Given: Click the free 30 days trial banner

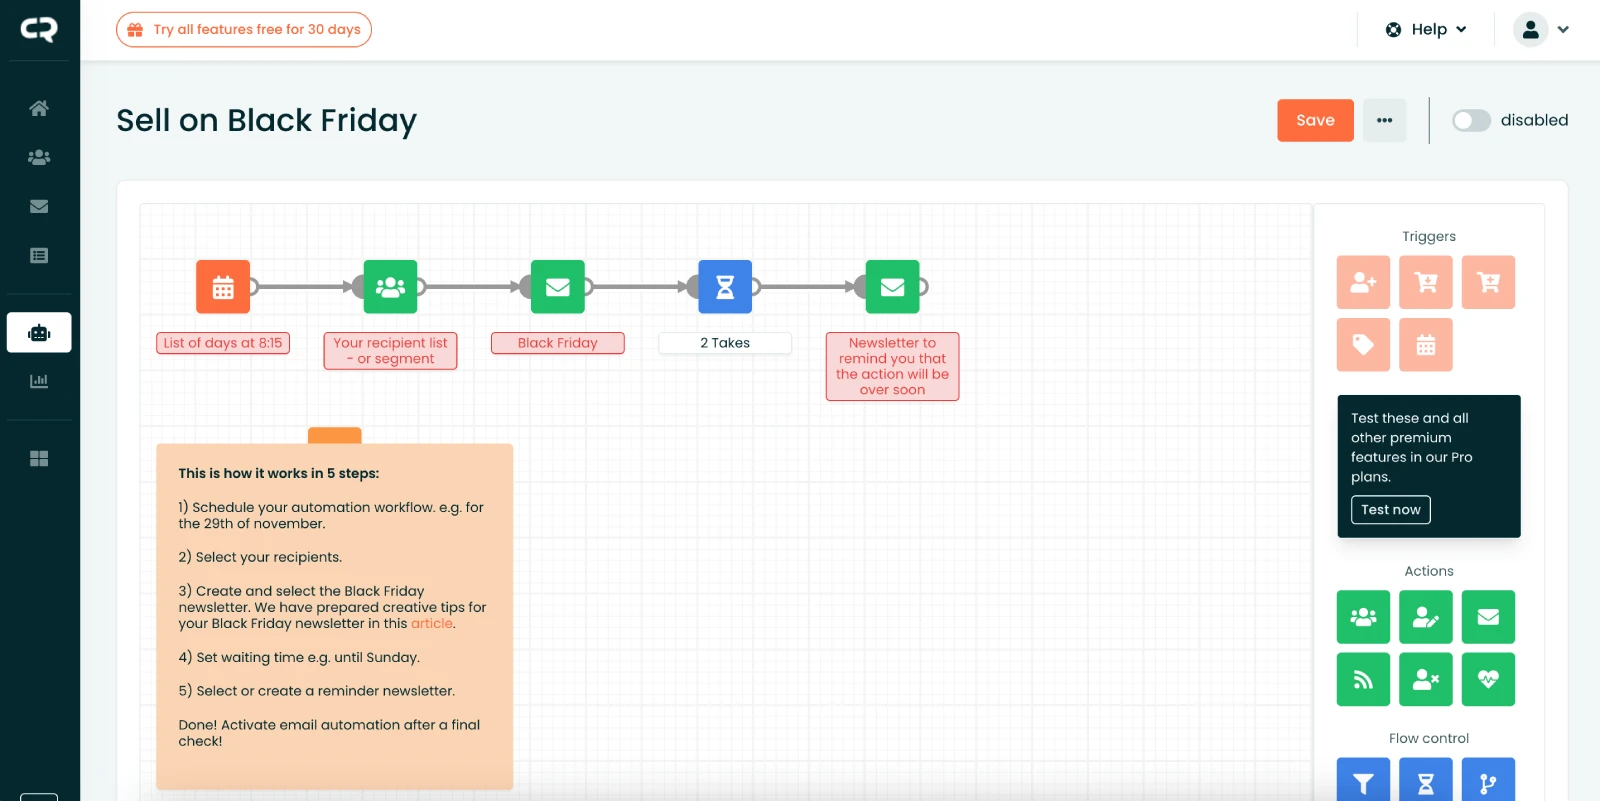Looking at the screenshot, I should (244, 30).
